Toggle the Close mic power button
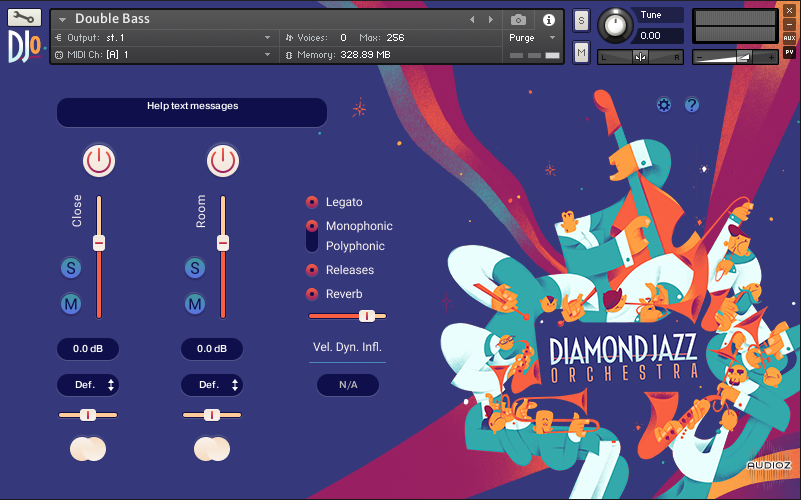This screenshot has height=500, width=801. 98,158
